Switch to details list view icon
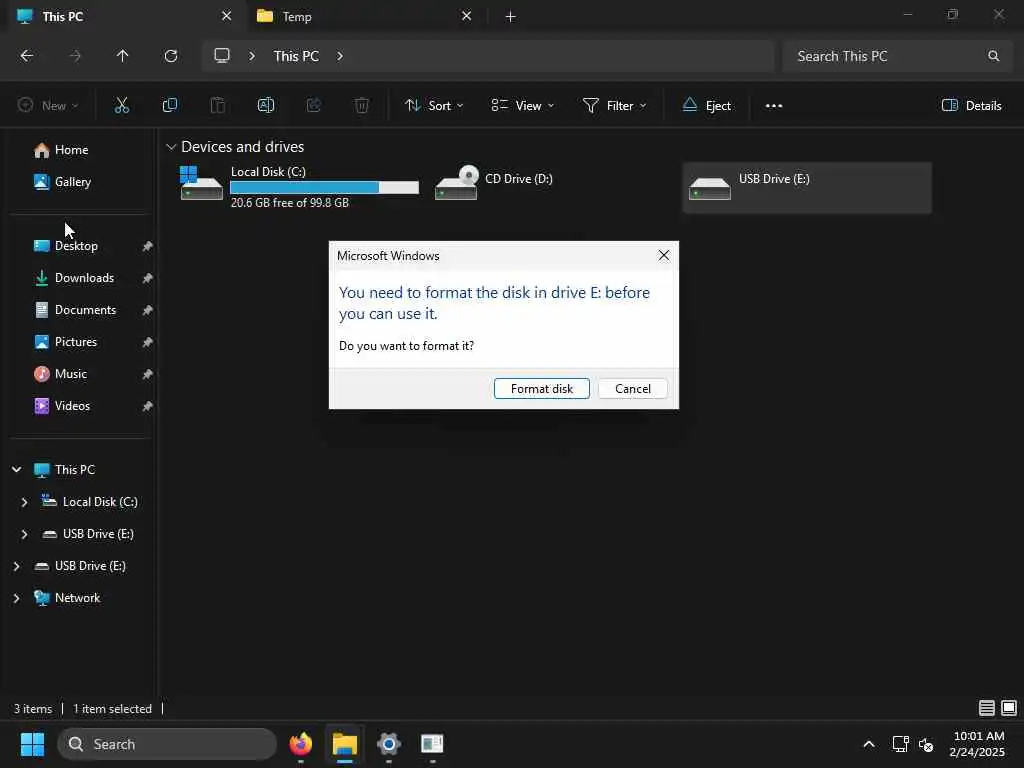Viewport: 1024px width, 768px height. (987, 707)
